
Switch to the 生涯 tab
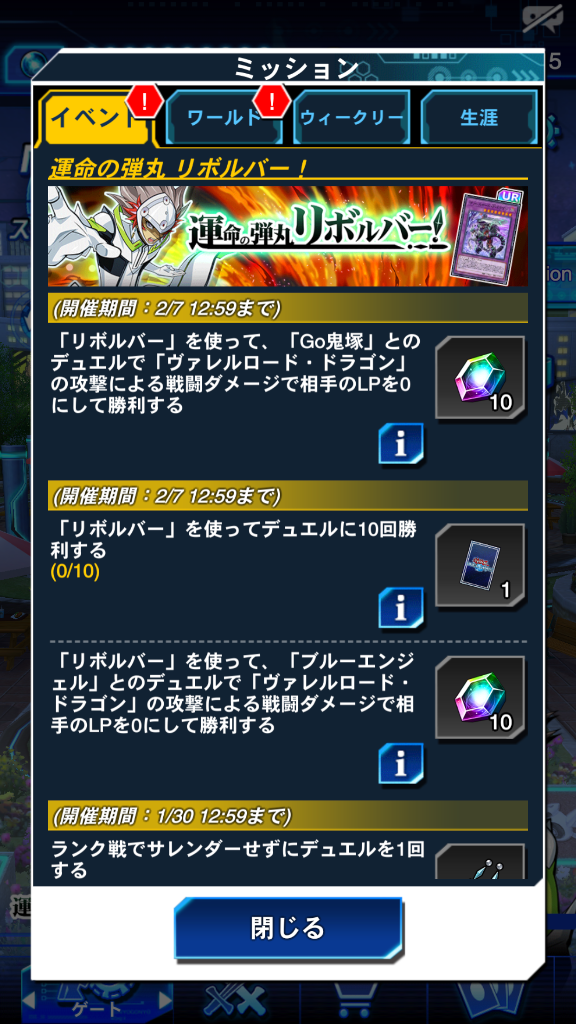(479, 118)
